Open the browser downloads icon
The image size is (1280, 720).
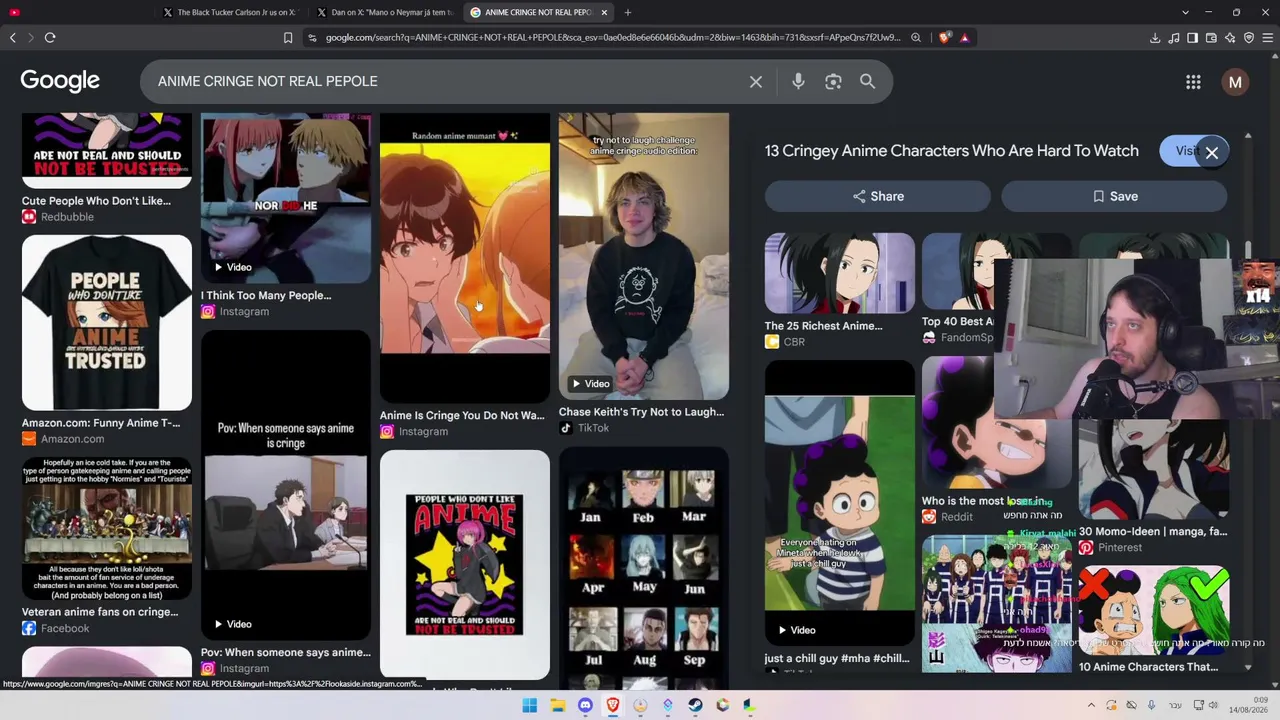pyautogui.click(x=1155, y=38)
